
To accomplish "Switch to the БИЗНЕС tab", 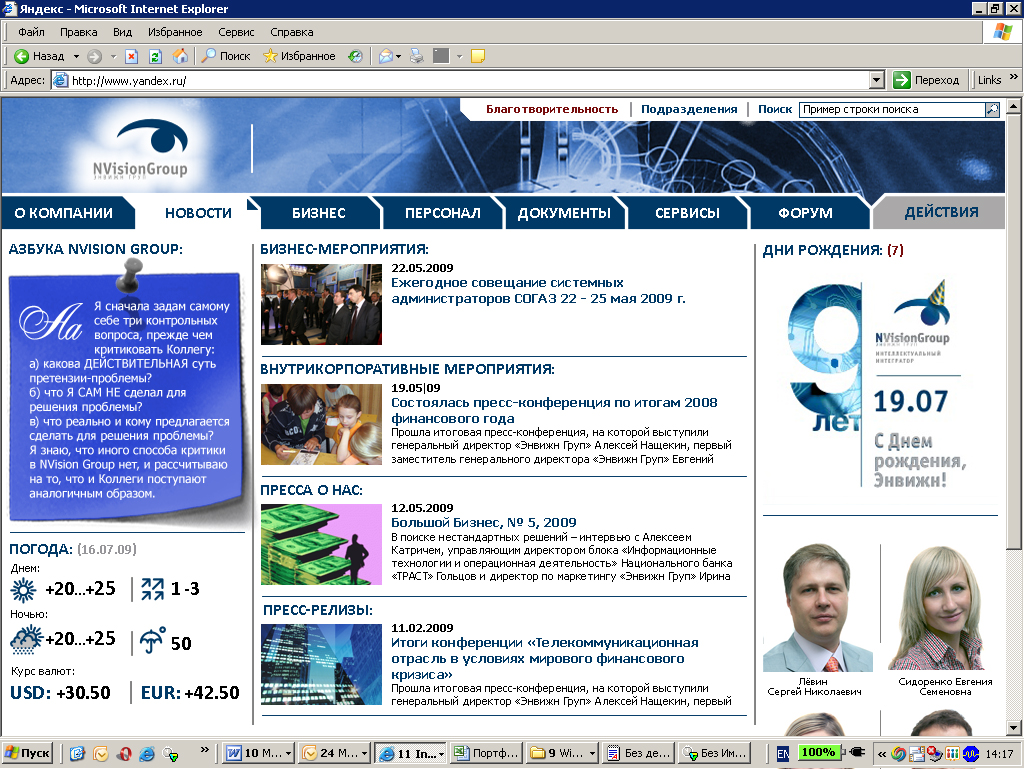I will click(318, 213).
